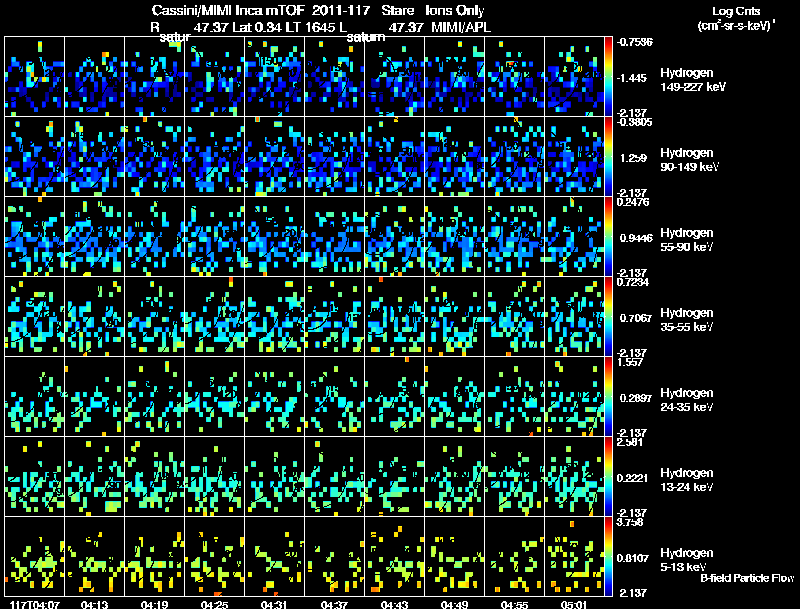Click the 04:43 time axis label
800x609 pixels.
(x=394, y=604)
